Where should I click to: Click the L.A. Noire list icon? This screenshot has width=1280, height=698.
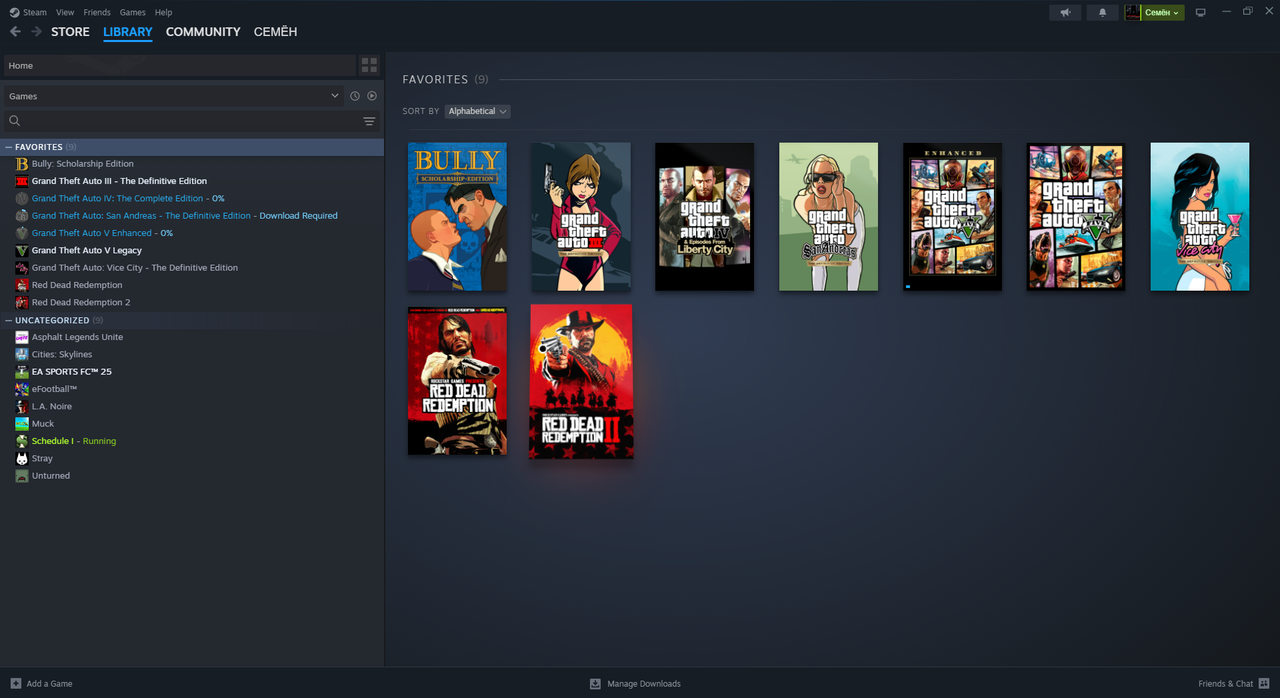pyautogui.click(x=22, y=406)
